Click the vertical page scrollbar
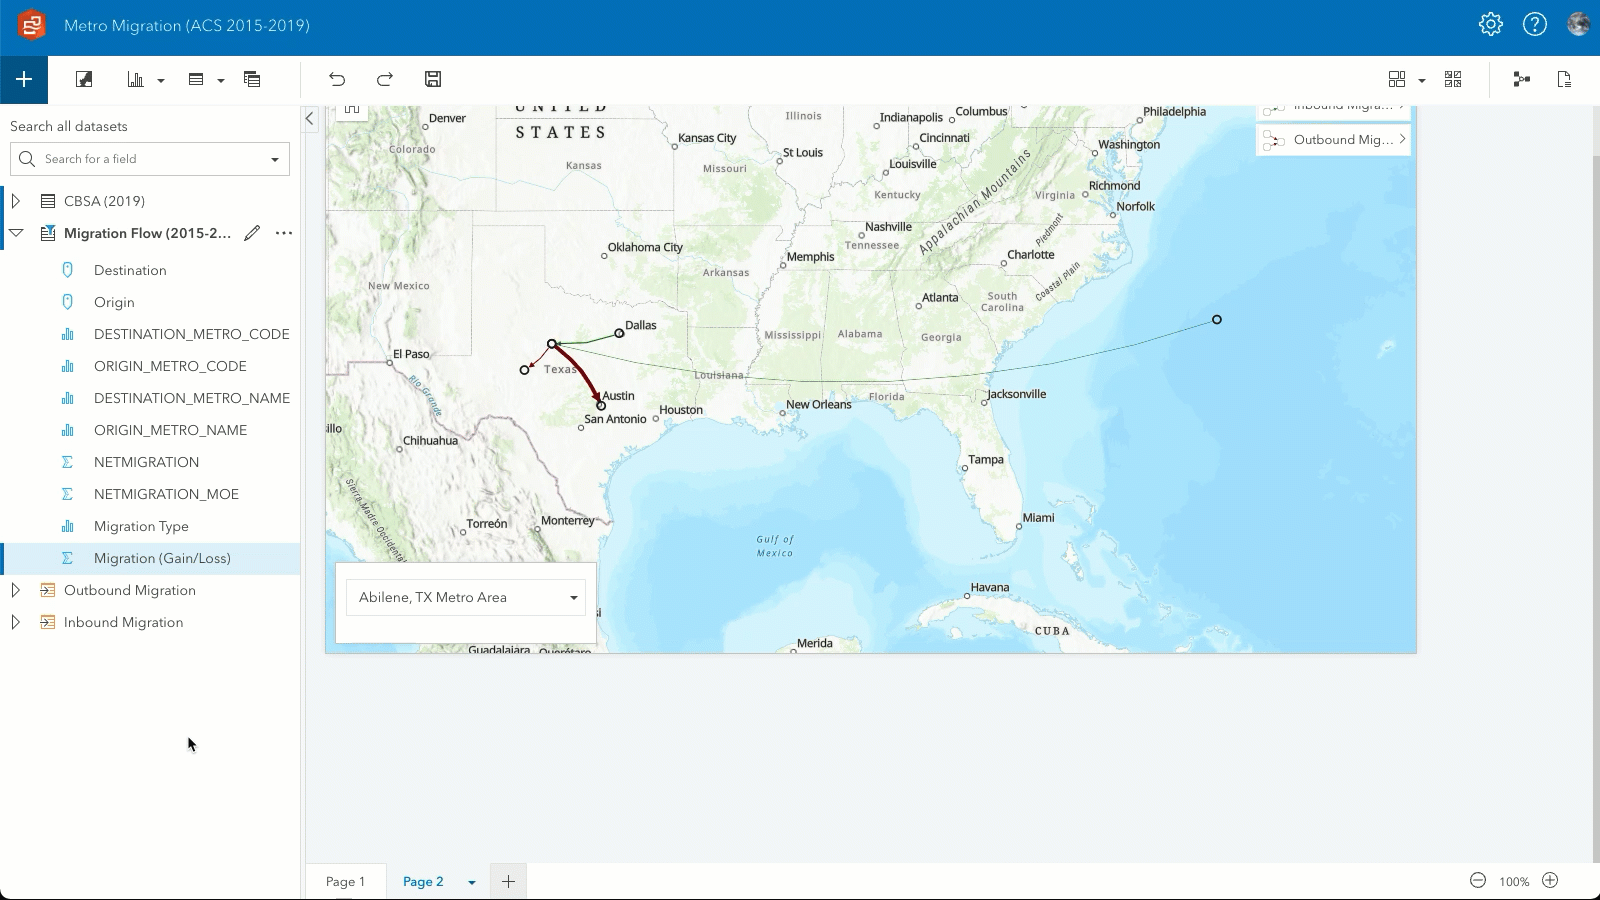 point(1595,510)
